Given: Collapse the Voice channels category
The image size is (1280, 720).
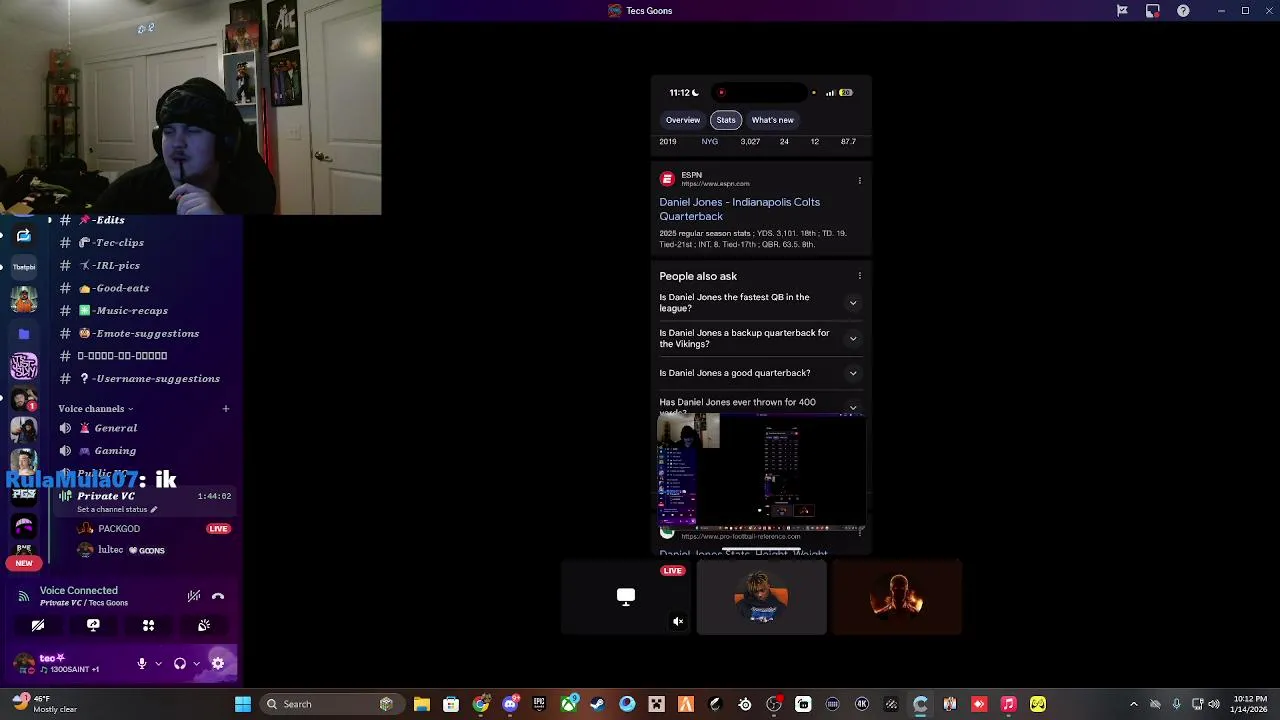Looking at the screenshot, I should click(95, 408).
